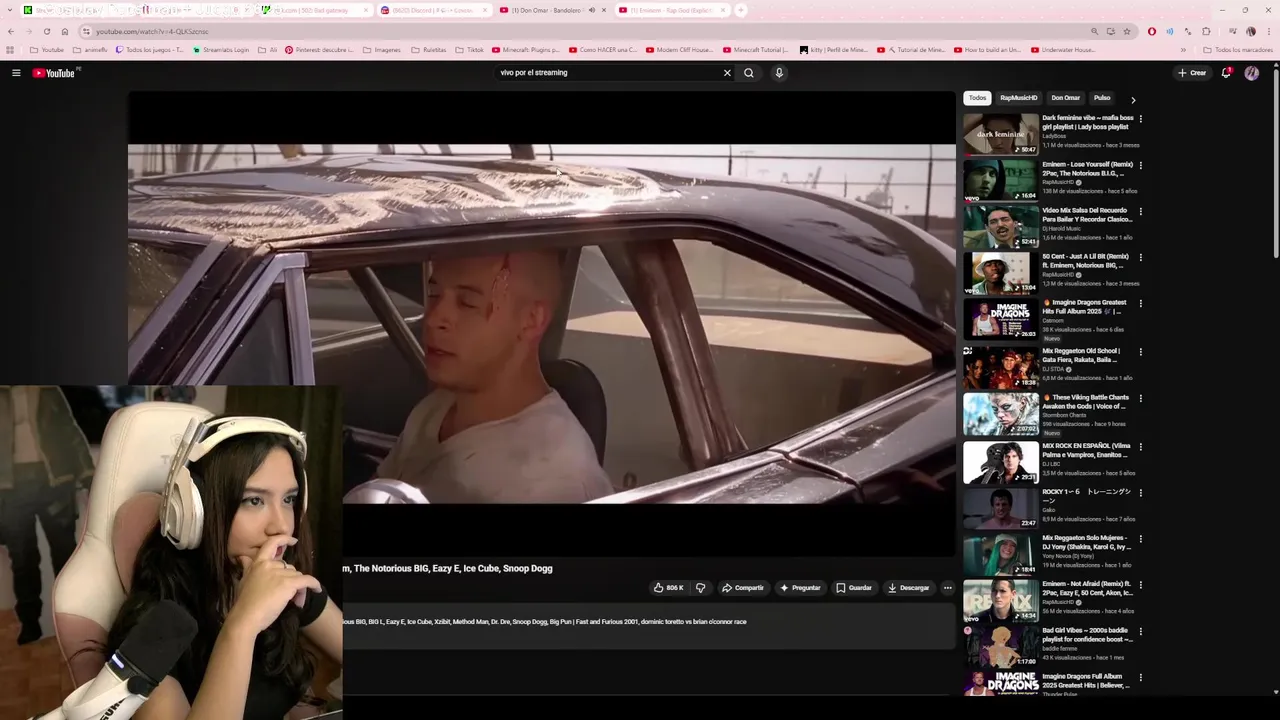Click the LadyBoss channel name
The width and height of the screenshot is (1280, 720).
[x=1054, y=136]
